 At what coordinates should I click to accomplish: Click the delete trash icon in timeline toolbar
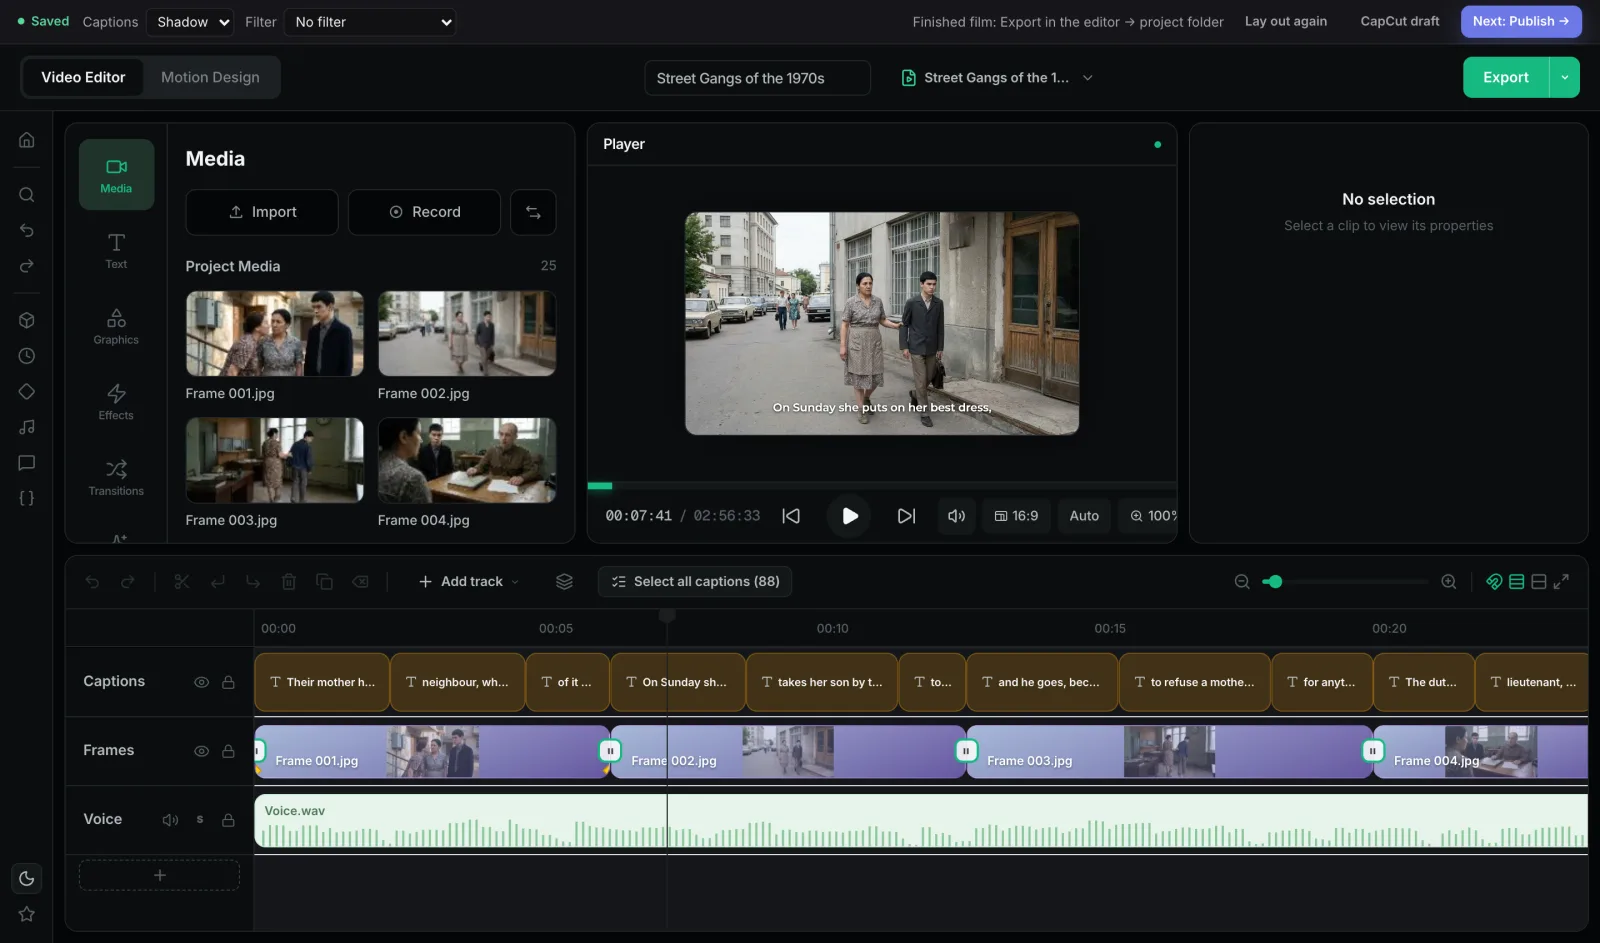(x=289, y=581)
